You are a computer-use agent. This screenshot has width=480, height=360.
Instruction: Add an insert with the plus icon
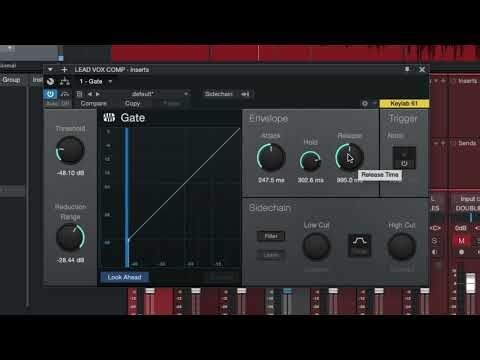[64, 69]
